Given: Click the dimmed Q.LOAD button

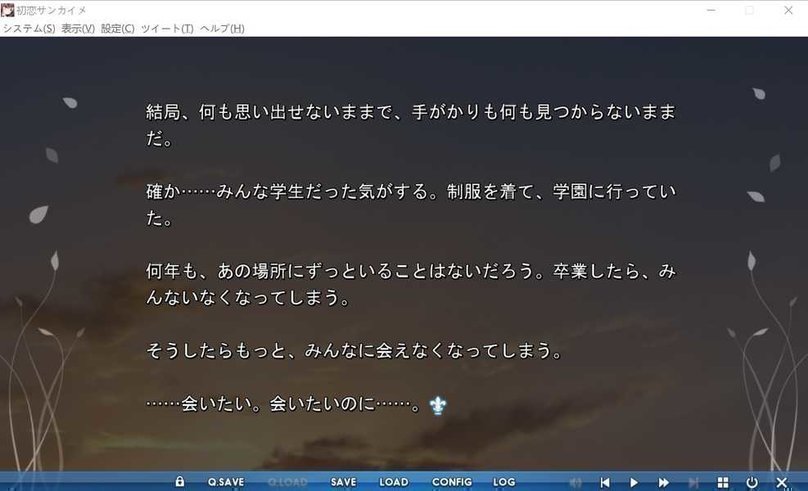Looking at the screenshot, I should 288,482.
